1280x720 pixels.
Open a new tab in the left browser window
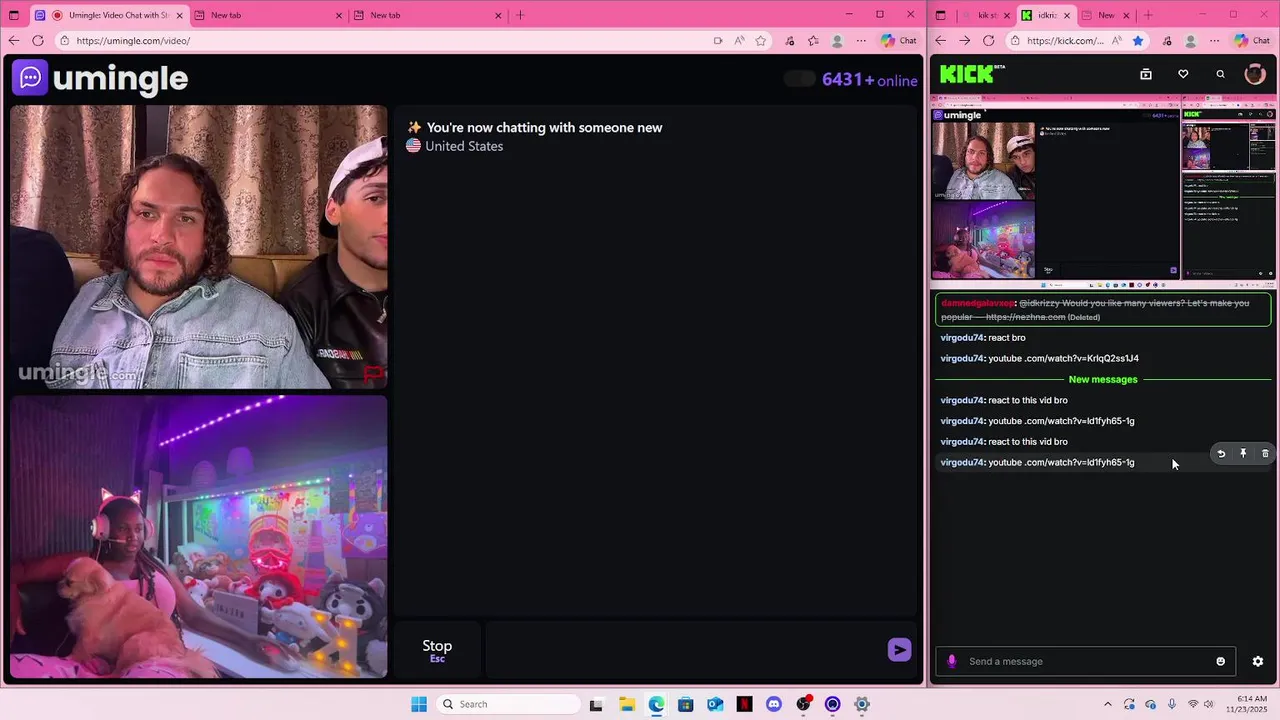520,15
